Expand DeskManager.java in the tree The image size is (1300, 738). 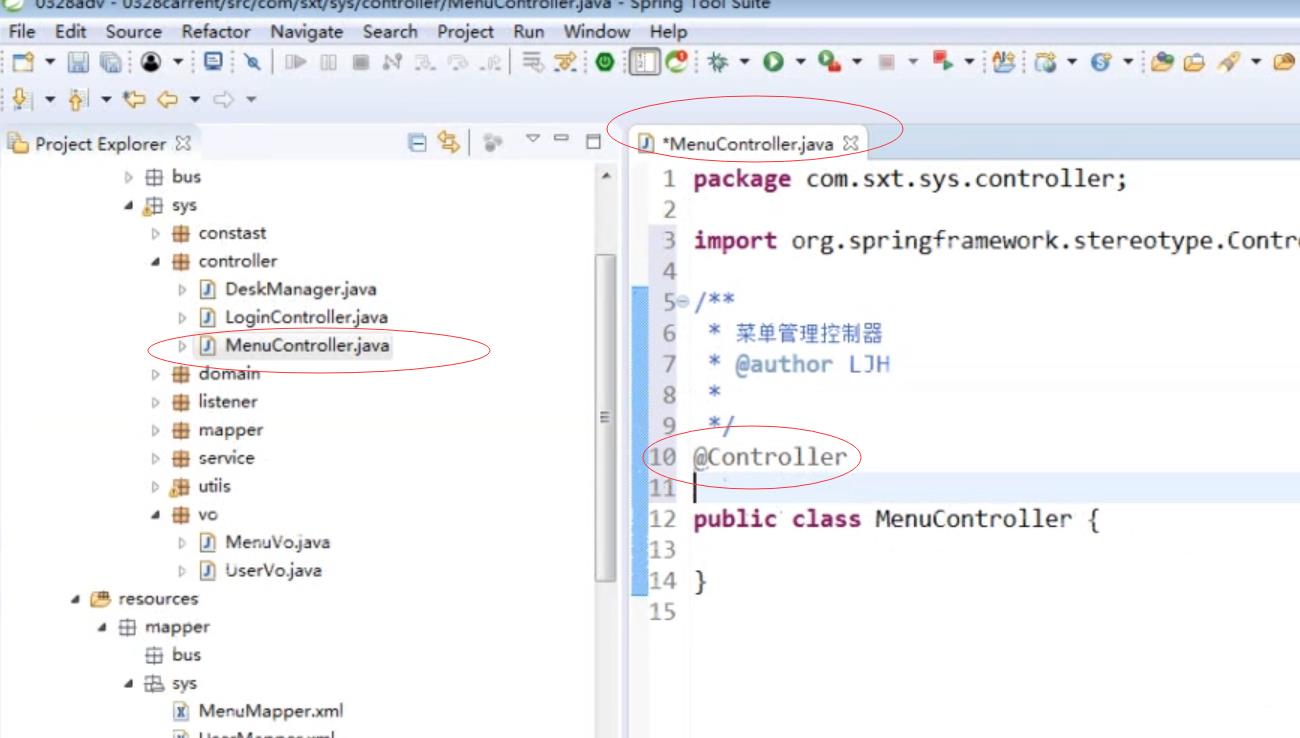183,290
